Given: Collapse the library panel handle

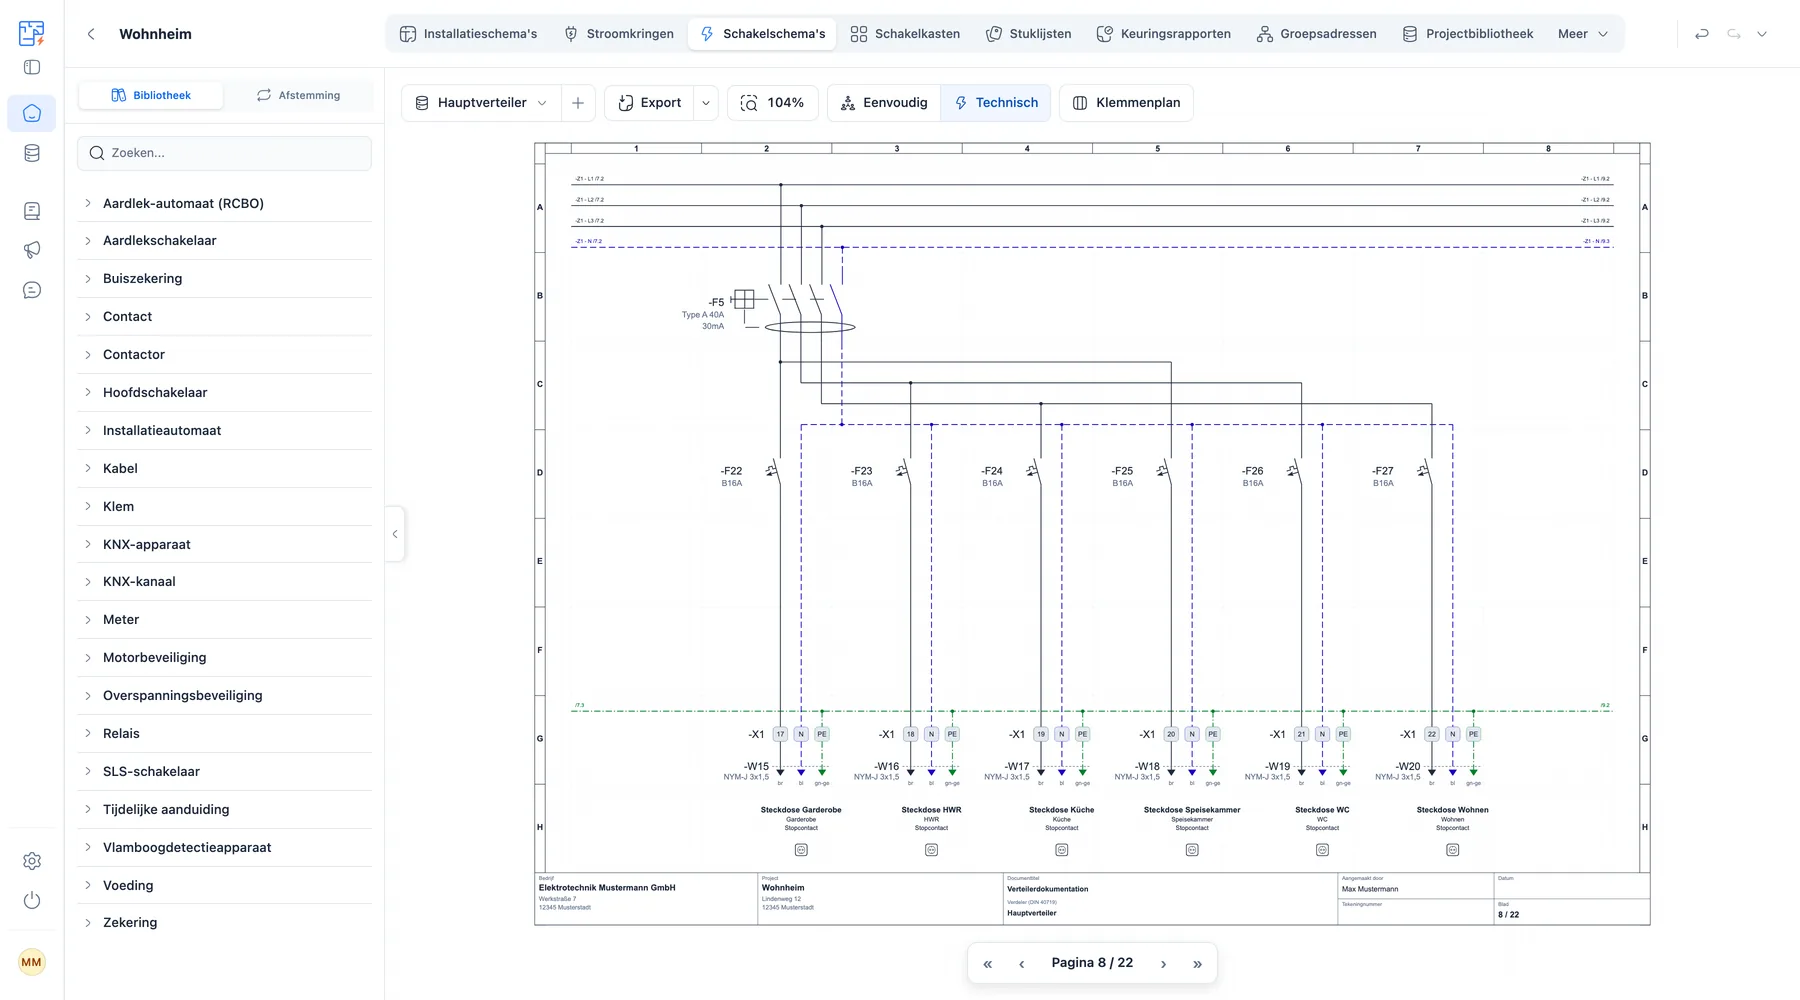Looking at the screenshot, I should (395, 534).
